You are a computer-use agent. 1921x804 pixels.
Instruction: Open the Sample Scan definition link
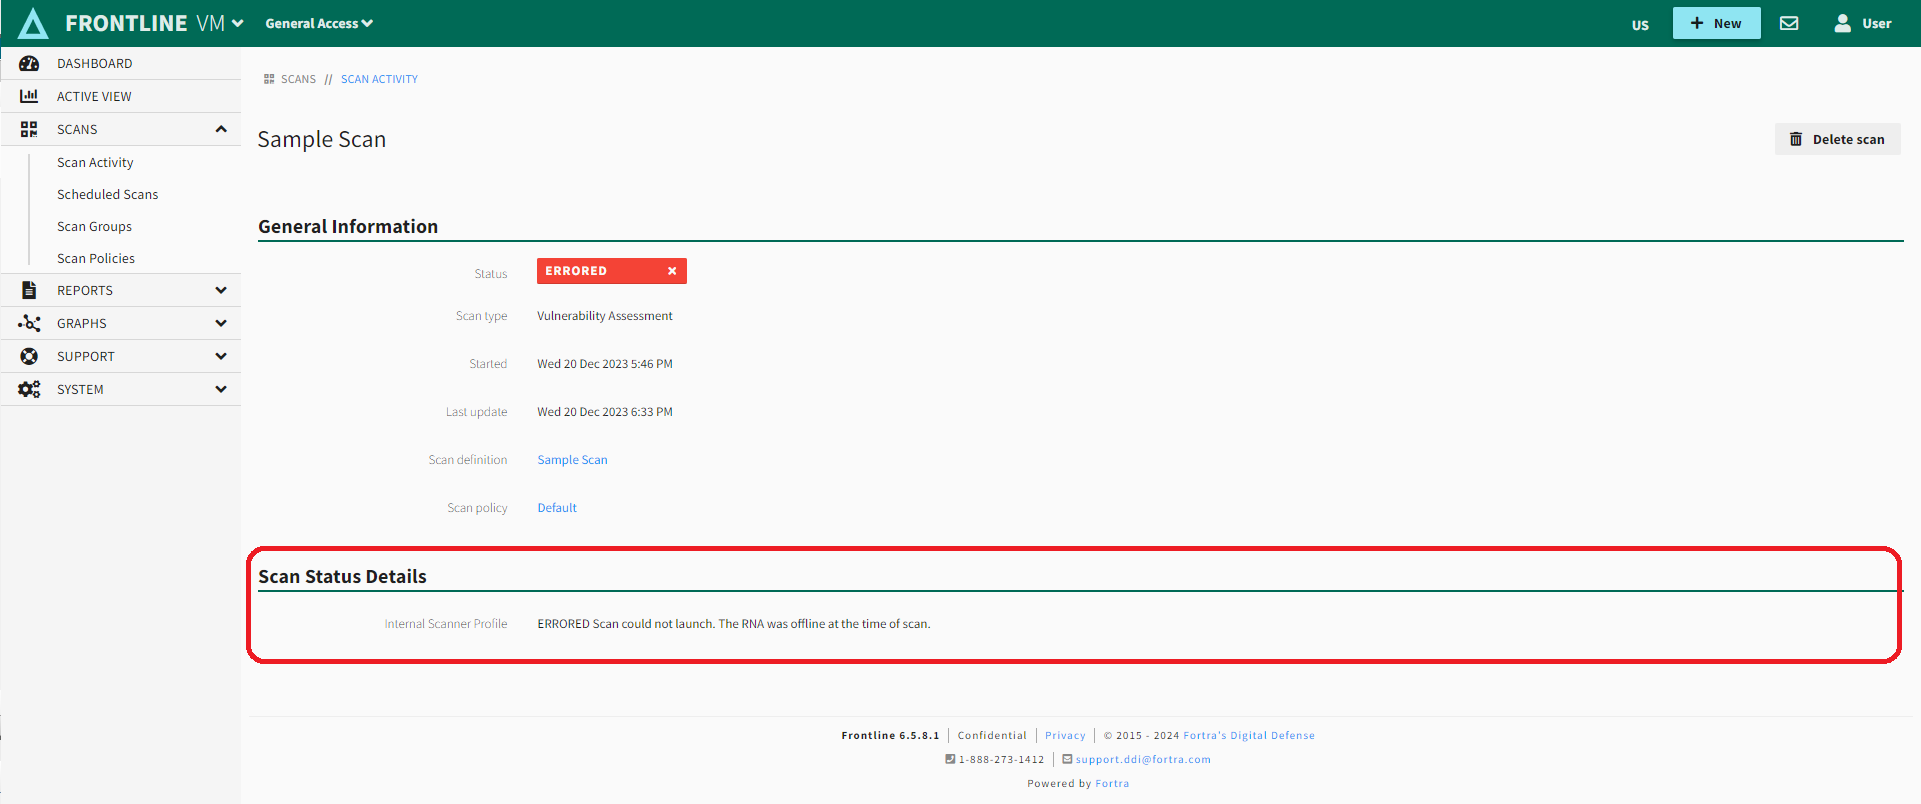tap(572, 460)
